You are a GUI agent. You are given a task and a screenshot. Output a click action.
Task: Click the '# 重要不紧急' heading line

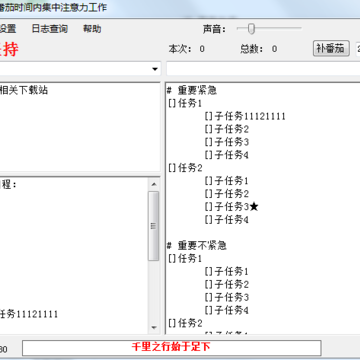(197, 246)
